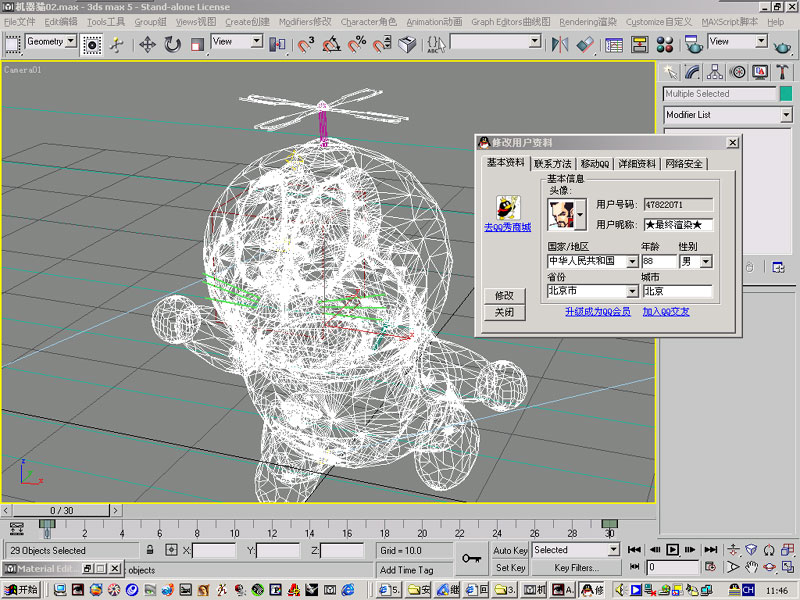Toggle the Angle Snap magnet

point(332,45)
